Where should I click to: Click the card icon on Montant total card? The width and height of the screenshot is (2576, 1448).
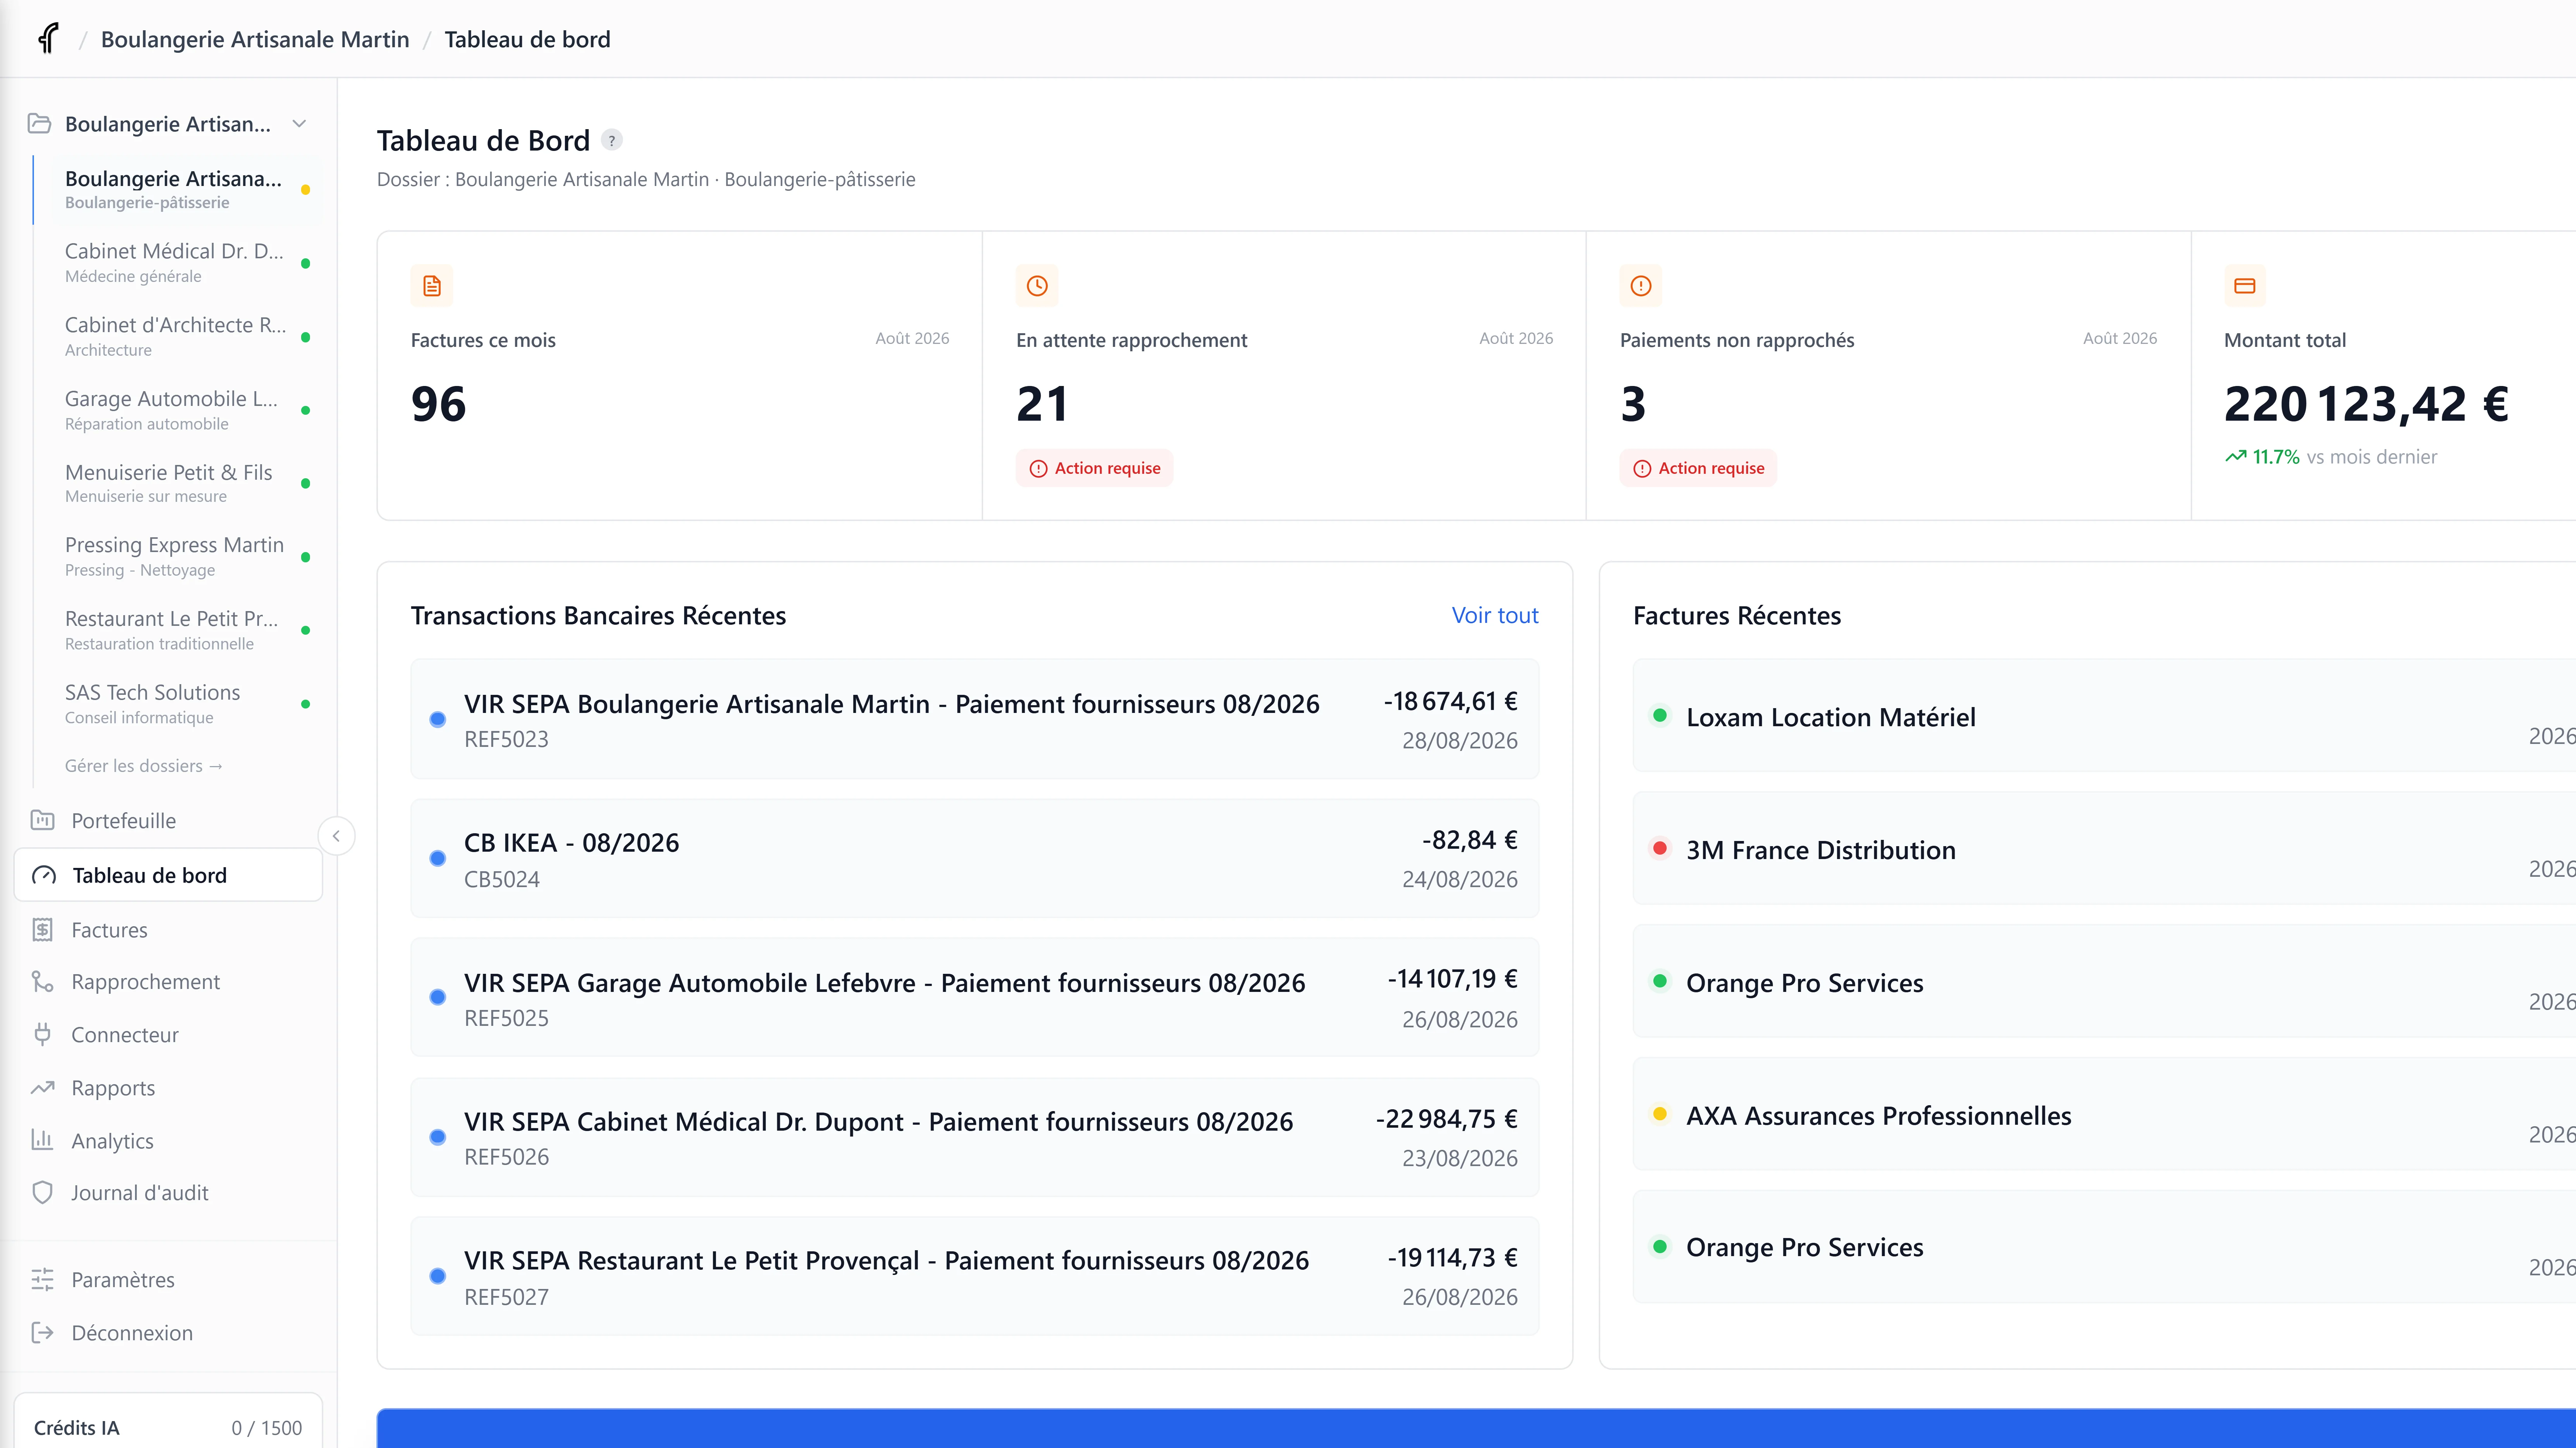pyautogui.click(x=2245, y=286)
